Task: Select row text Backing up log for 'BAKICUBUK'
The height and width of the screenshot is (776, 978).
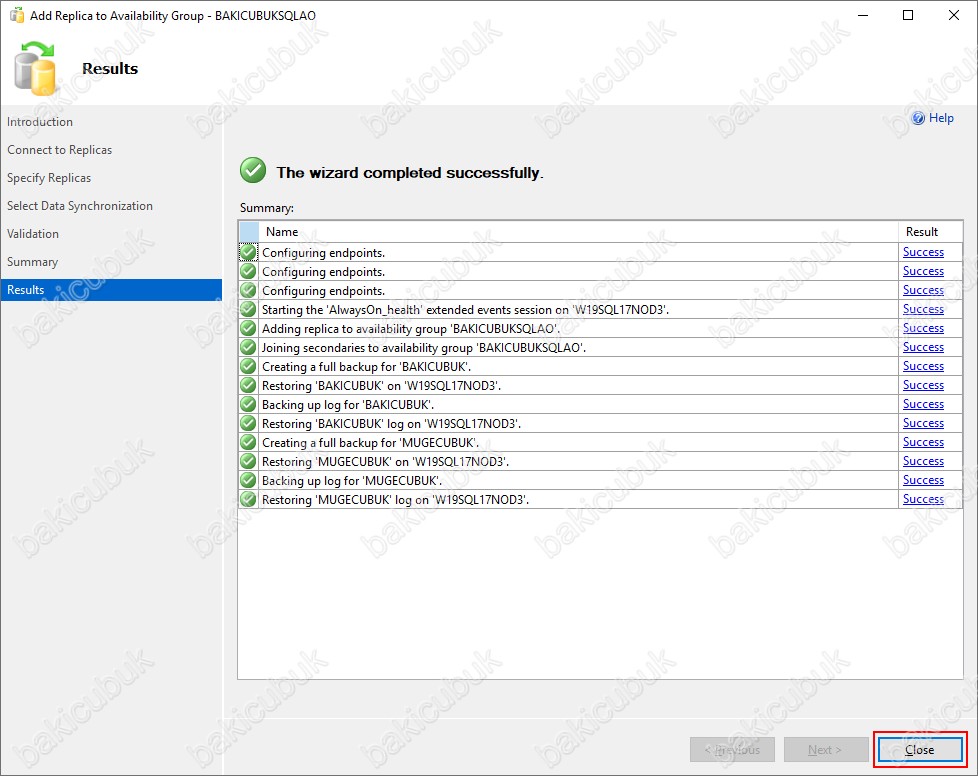Action: click(347, 405)
